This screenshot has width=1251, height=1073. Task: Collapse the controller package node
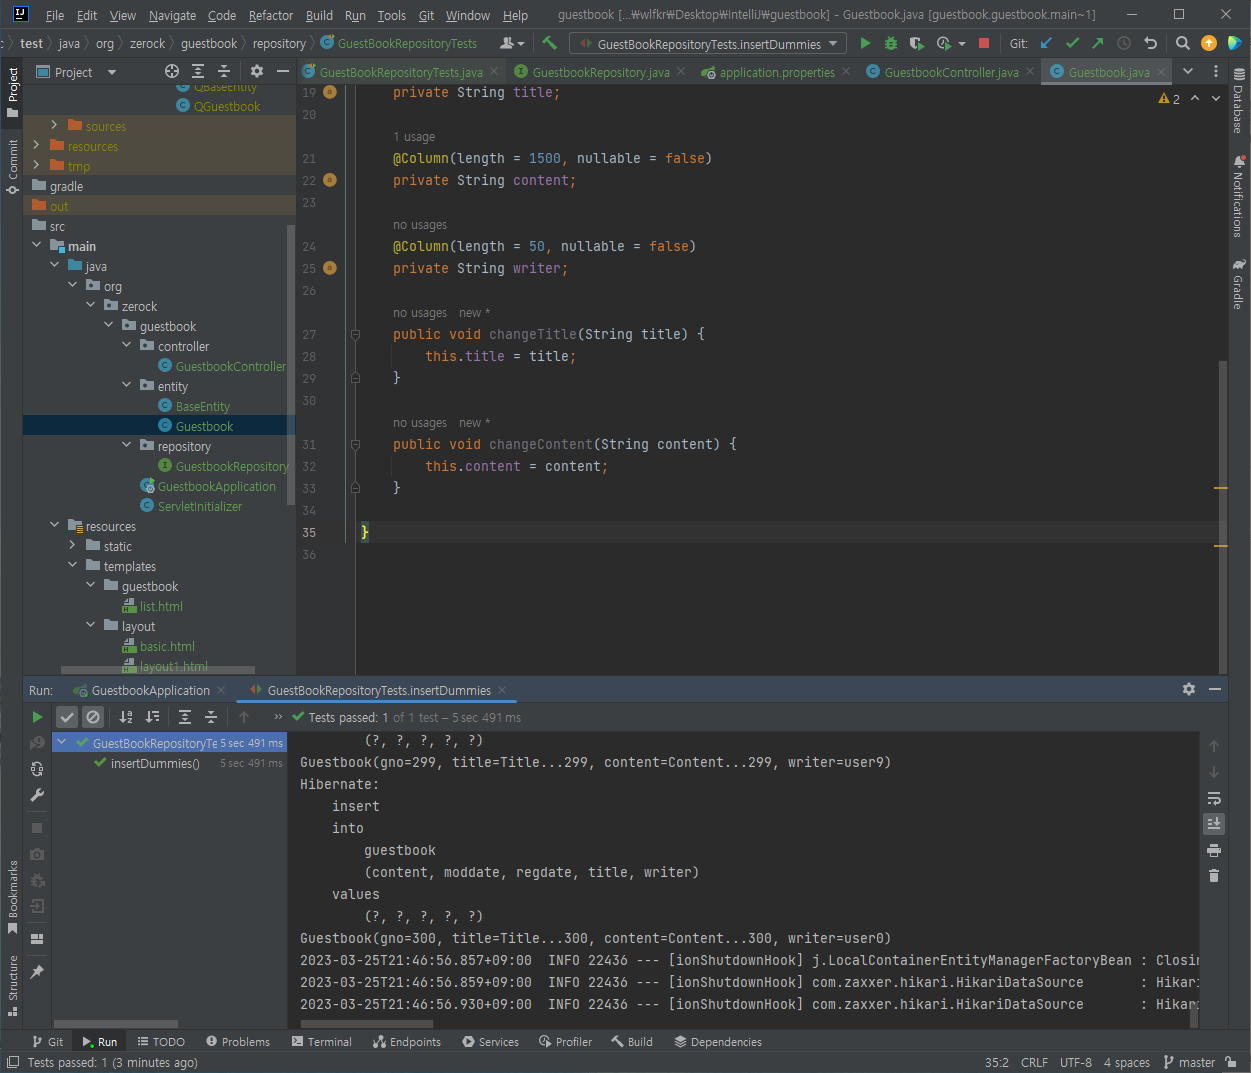(127, 346)
